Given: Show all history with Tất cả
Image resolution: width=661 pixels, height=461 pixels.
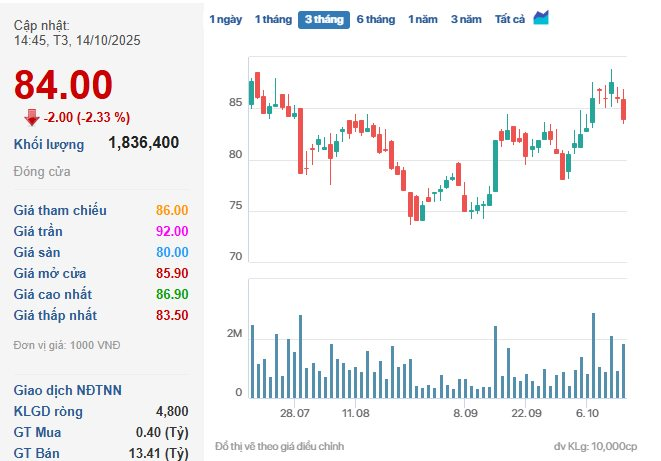Looking at the screenshot, I should (x=510, y=19).
